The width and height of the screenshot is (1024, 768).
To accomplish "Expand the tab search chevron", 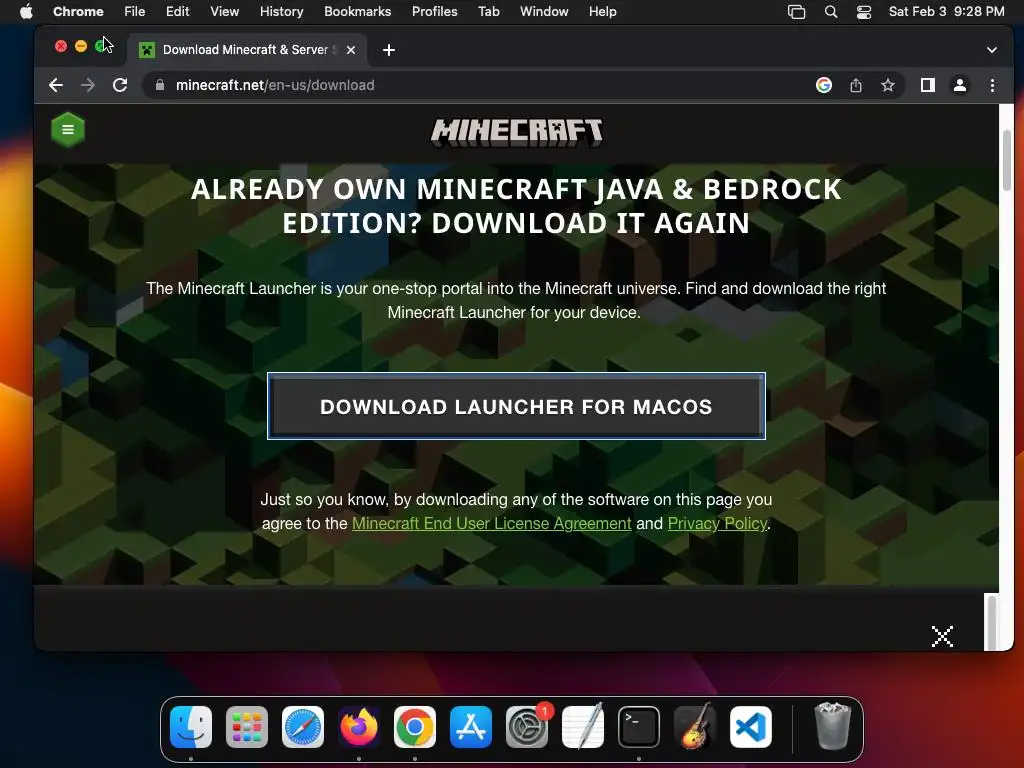I will (991, 50).
